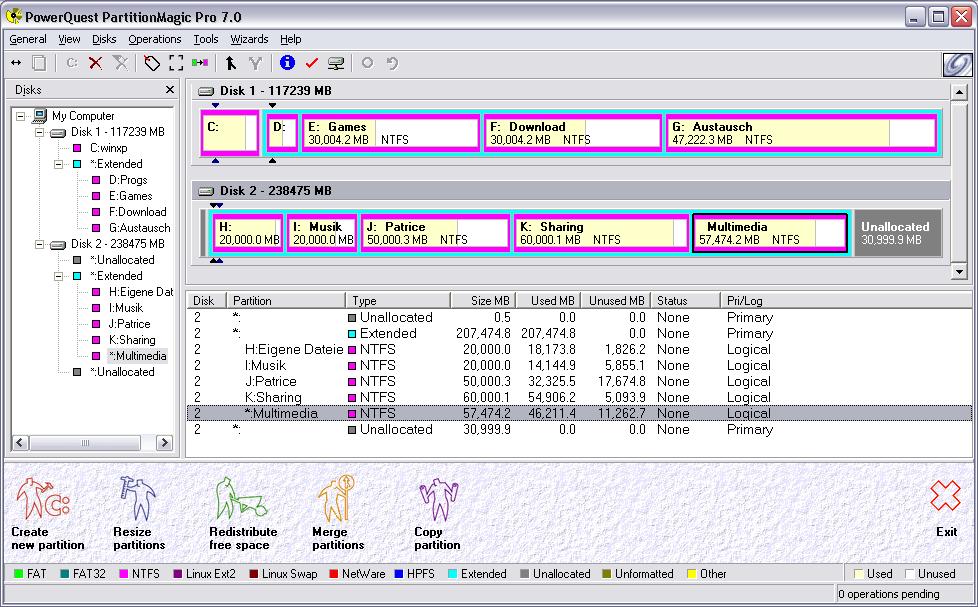Viewport: 978px width, 607px height.
Task: Select the K: Sharing partition block
Action: coord(601,233)
